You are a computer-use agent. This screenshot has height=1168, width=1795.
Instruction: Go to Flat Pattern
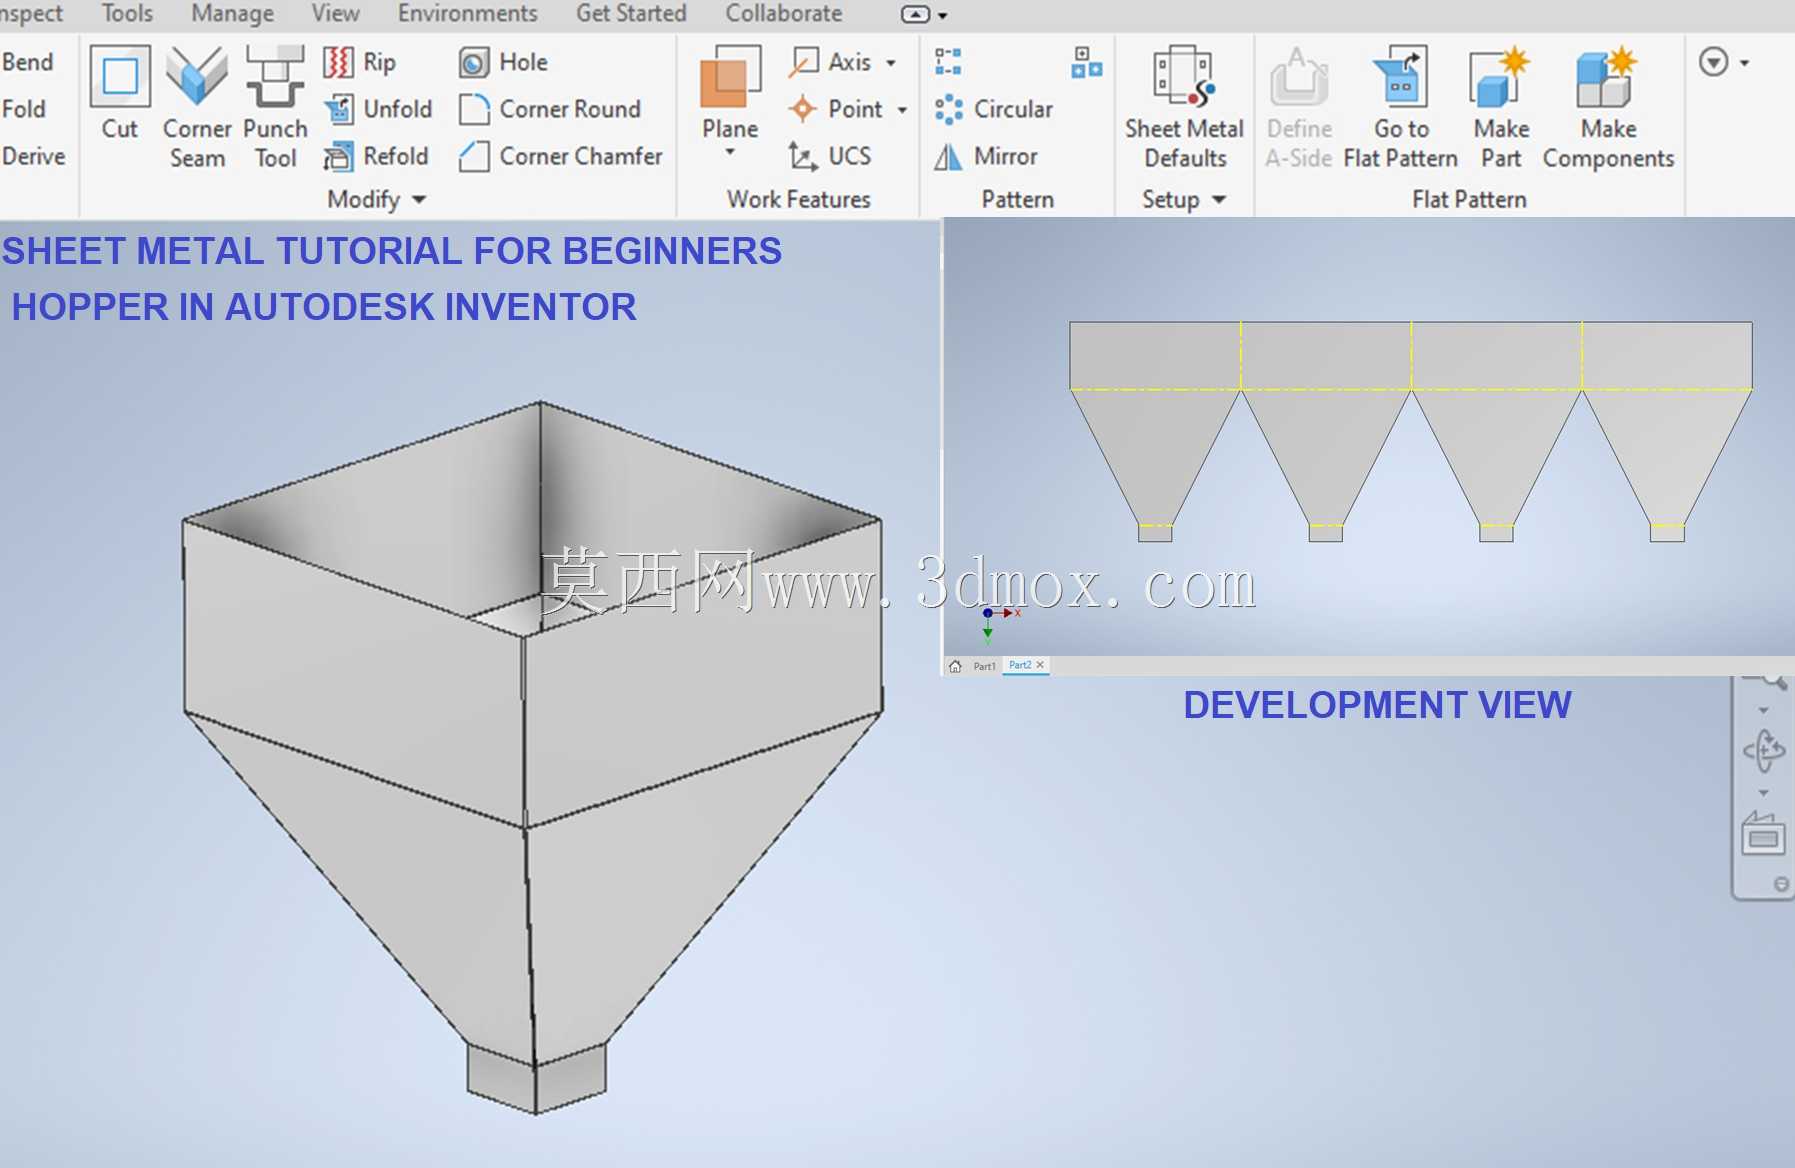pyautogui.click(x=1401, y=106)
